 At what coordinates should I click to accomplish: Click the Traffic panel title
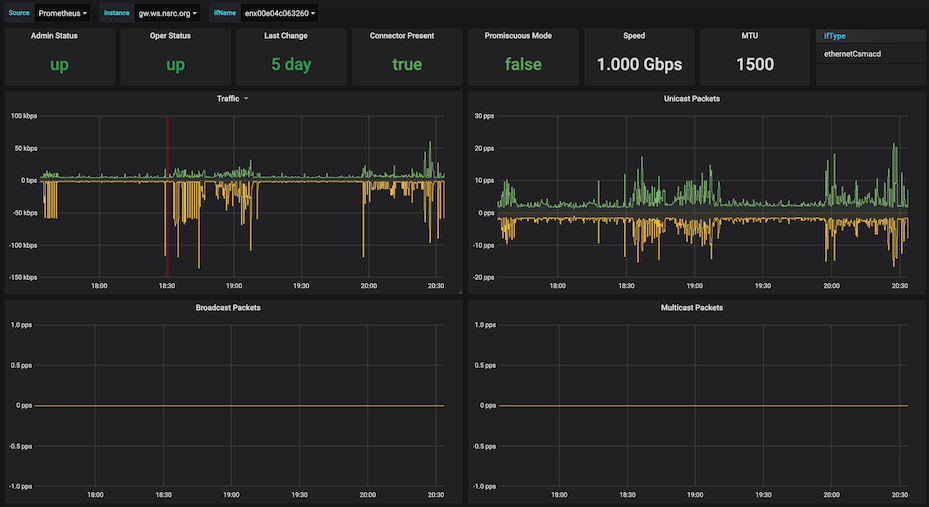pos(228,99)
